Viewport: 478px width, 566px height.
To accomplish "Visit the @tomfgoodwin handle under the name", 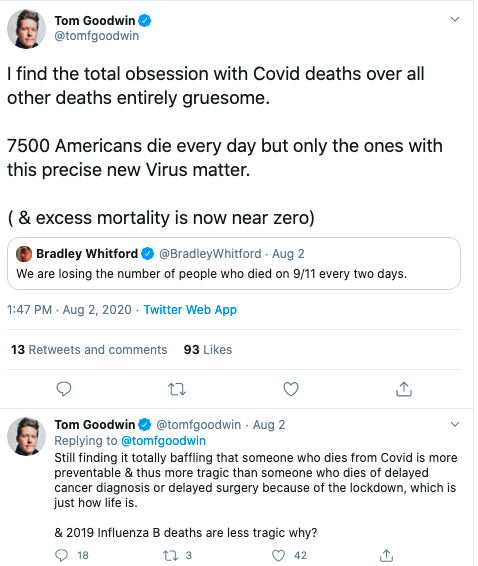I will (x=96, y=36).
